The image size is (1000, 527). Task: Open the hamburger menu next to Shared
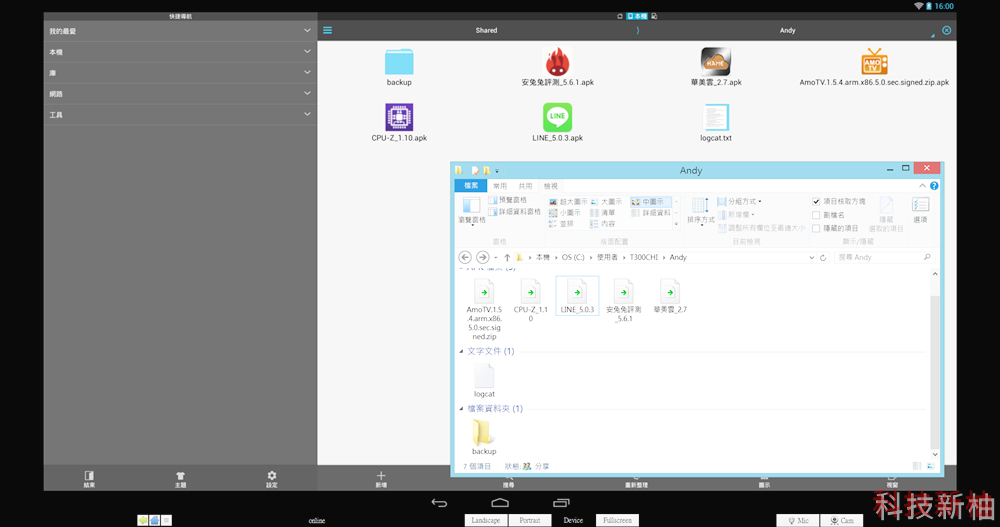pyautogui.click(x=327, y=30)
